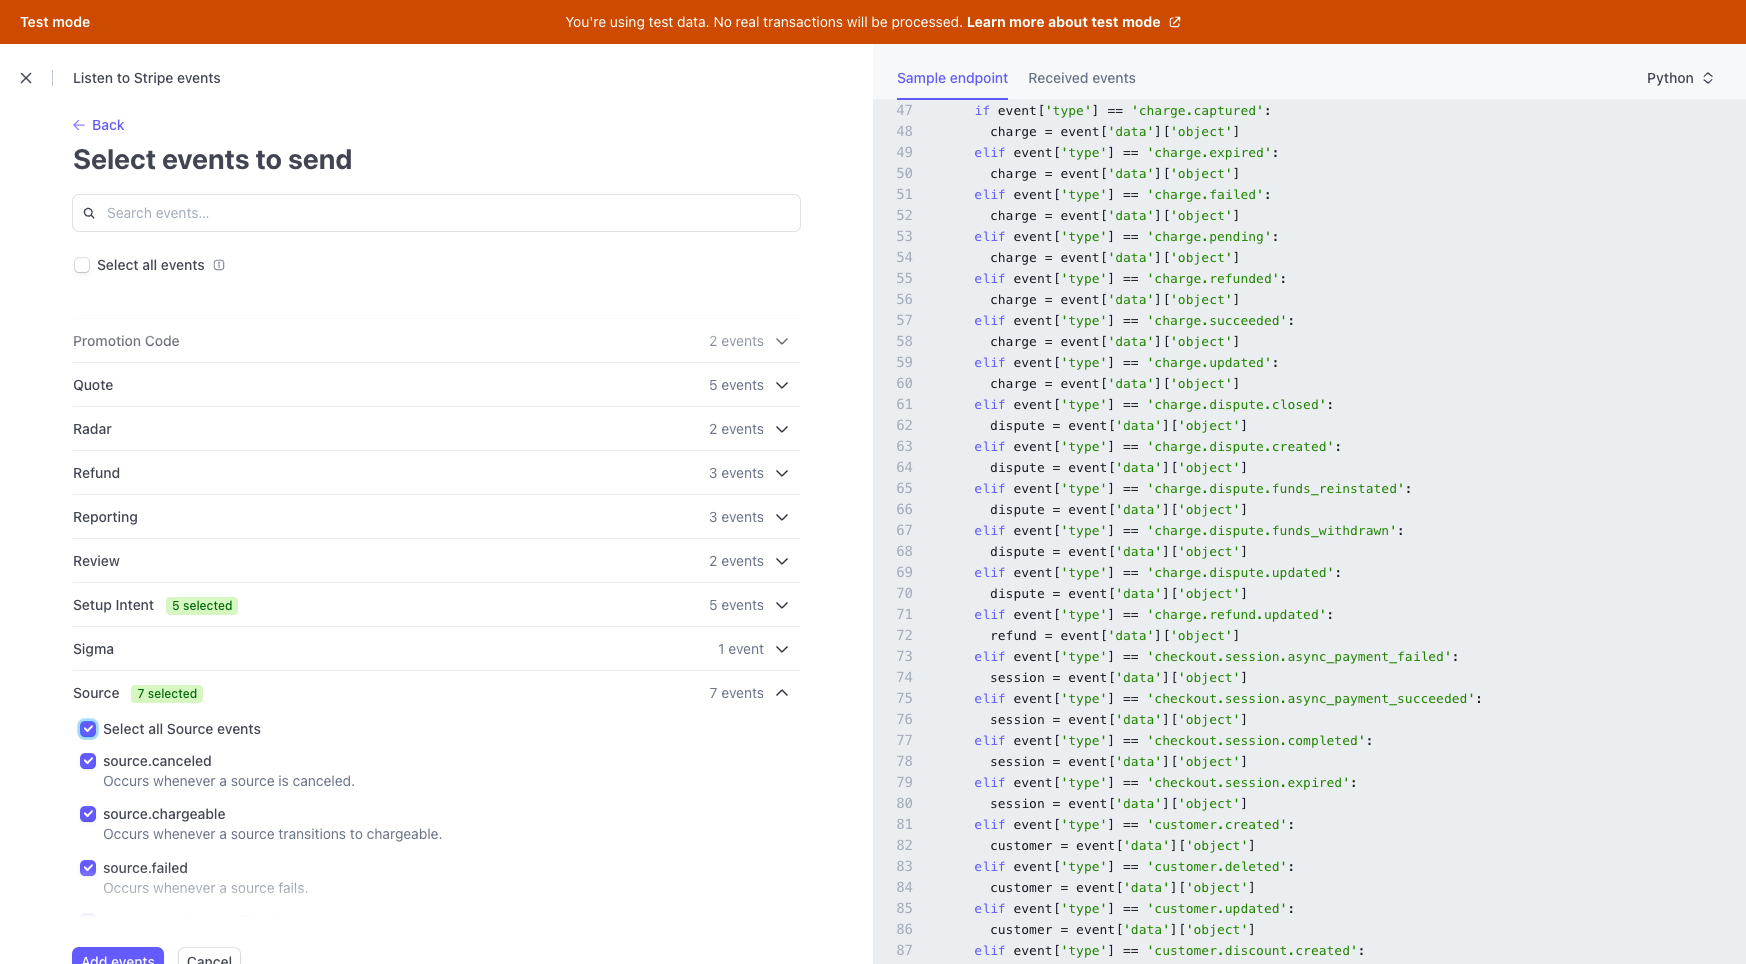Image resolution: width=1746 pixels, height=964 pixels.
Task: Click the Promotion Code category label
Action: pos(126,341)
